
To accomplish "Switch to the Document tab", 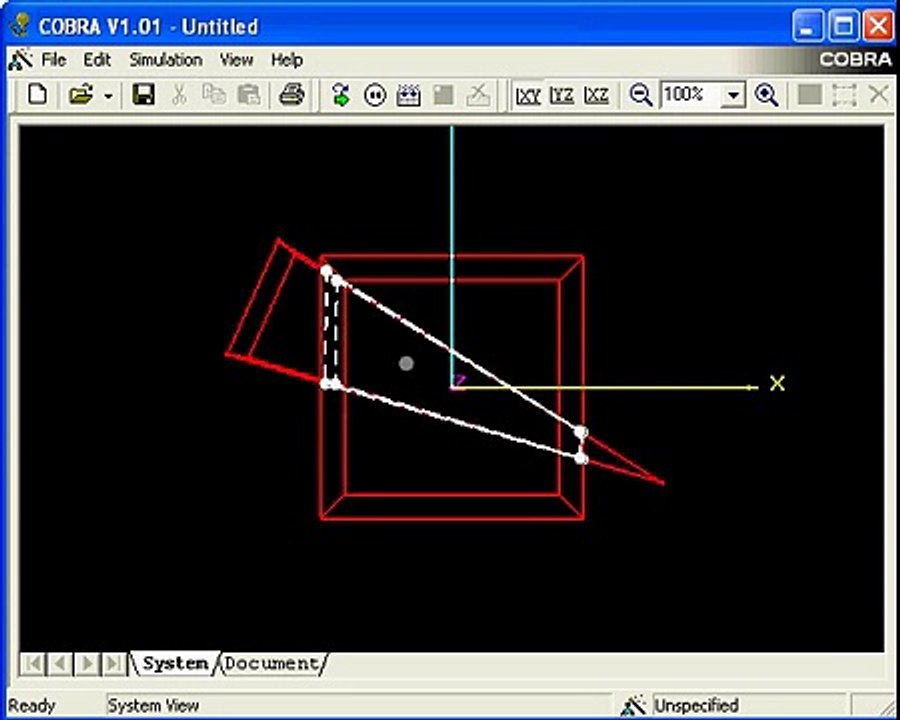I will [271, 664].
